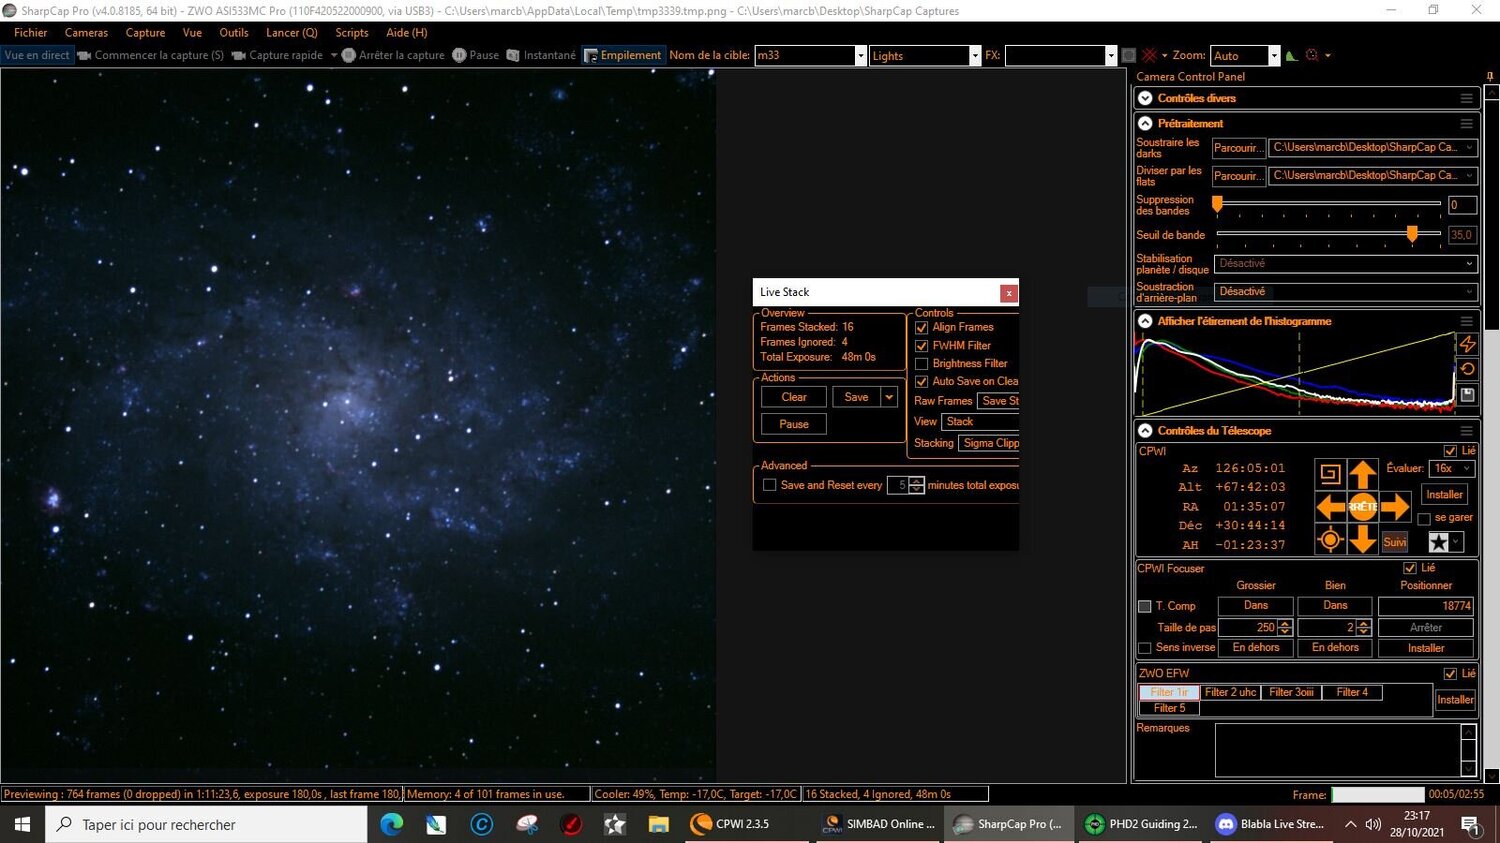Click the star icon button below se garer
The height and width of the screenshot is (843, 1500).
click(1438, 542)
